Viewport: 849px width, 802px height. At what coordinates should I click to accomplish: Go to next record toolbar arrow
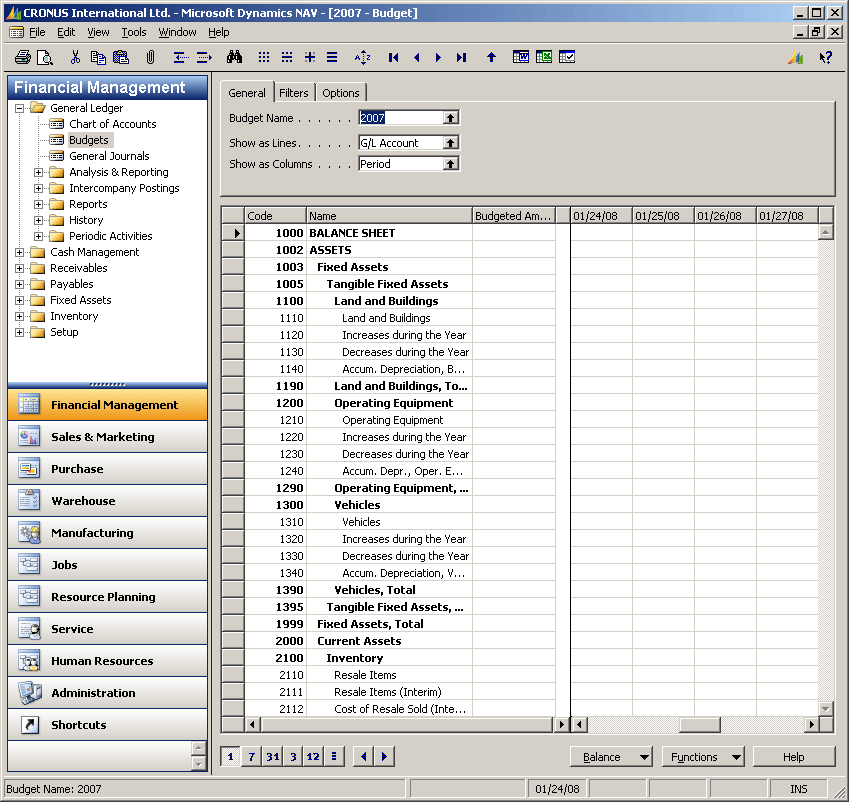(x=438, y=57)
